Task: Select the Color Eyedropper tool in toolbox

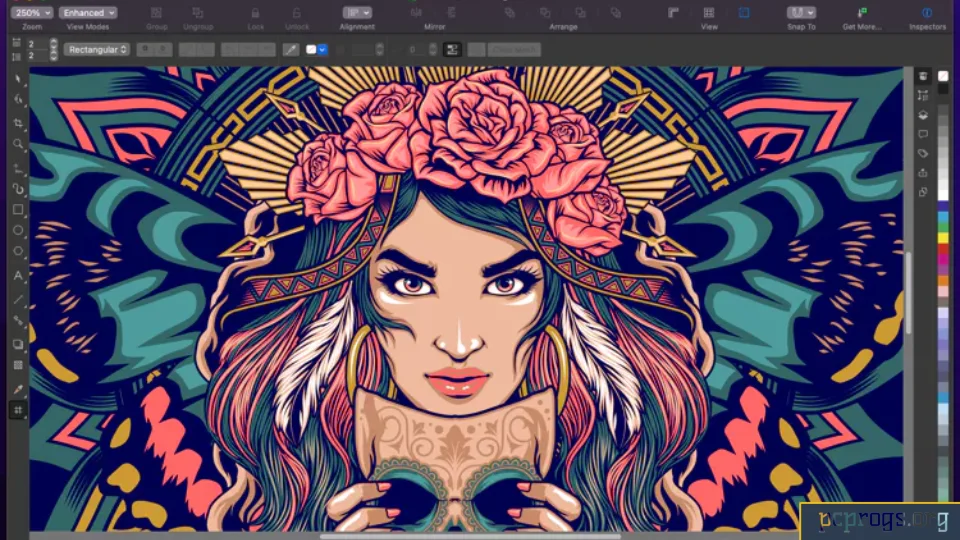Action: pos(18,389)
